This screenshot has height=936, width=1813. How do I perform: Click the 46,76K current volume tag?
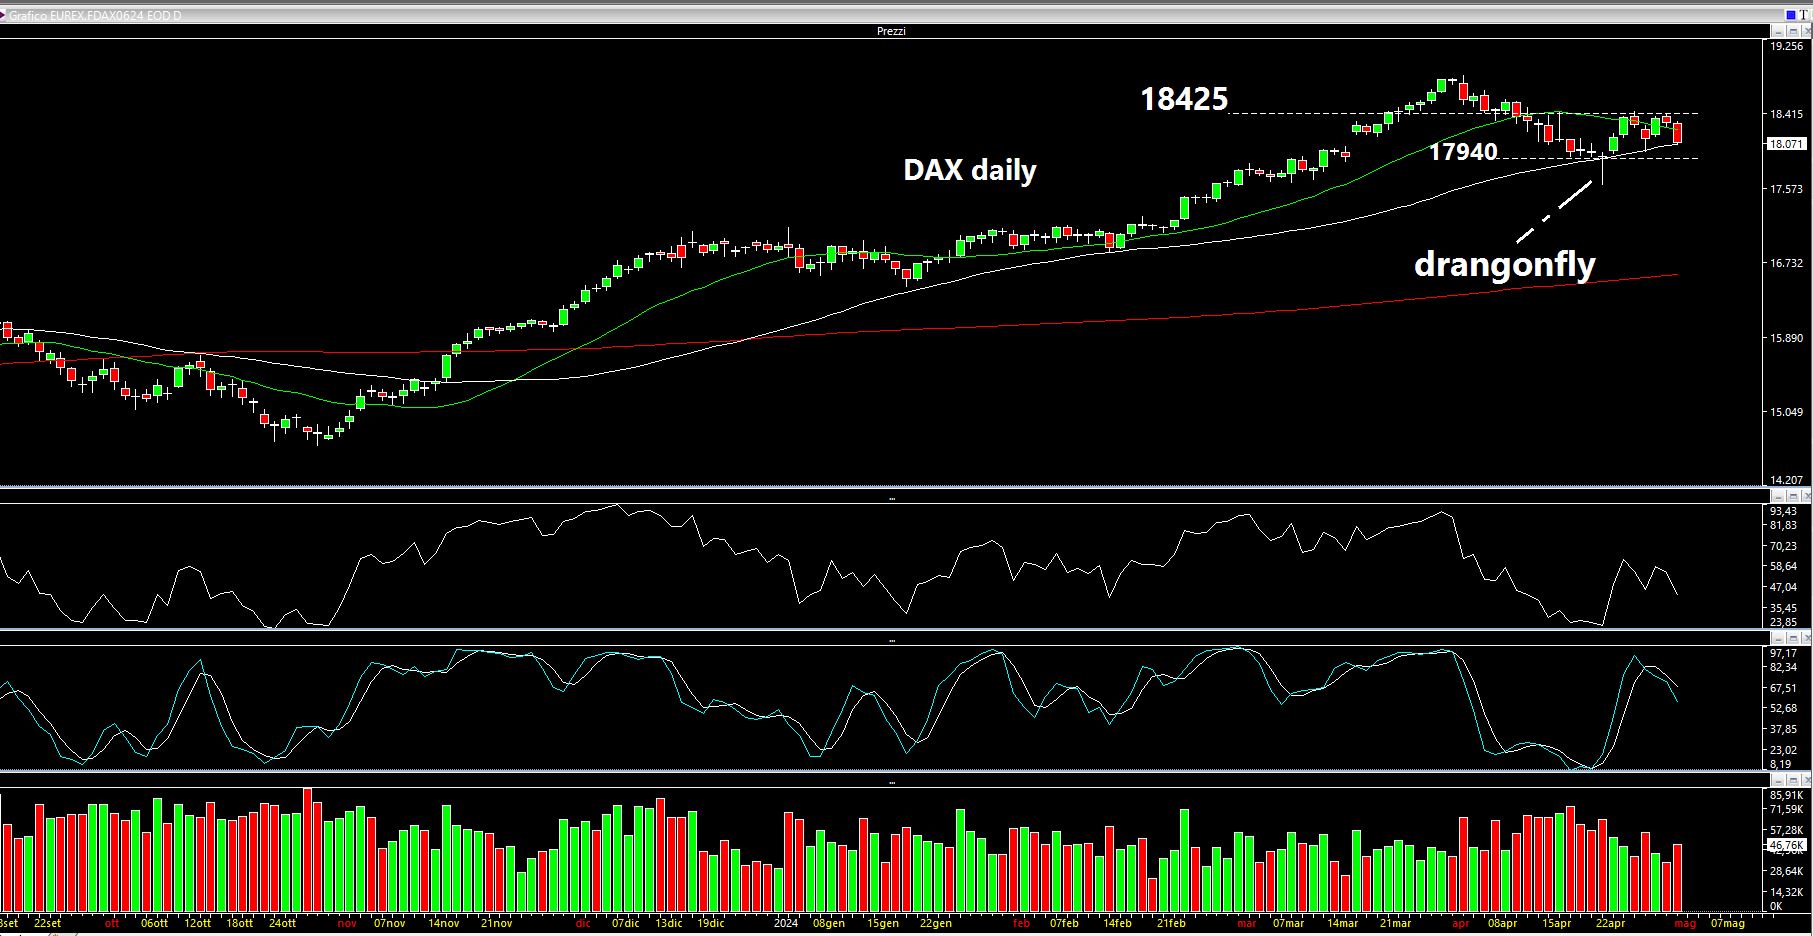(x=1787, y=846)
